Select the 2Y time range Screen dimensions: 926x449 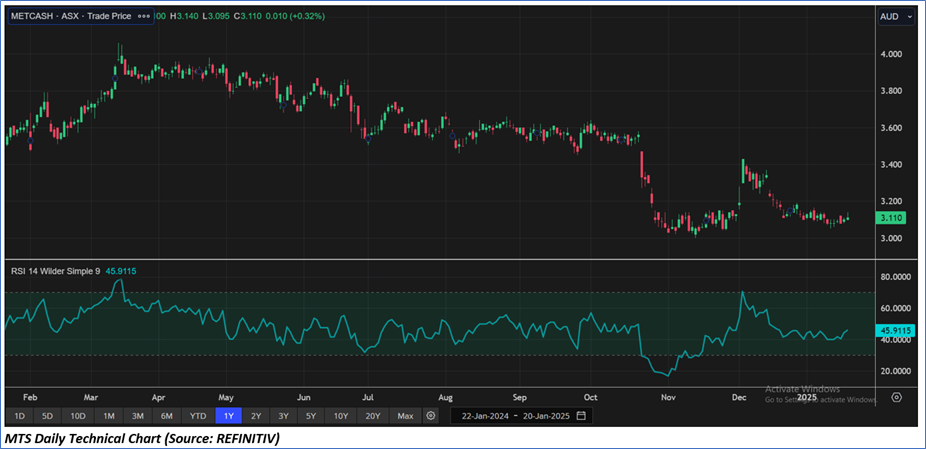256,416
